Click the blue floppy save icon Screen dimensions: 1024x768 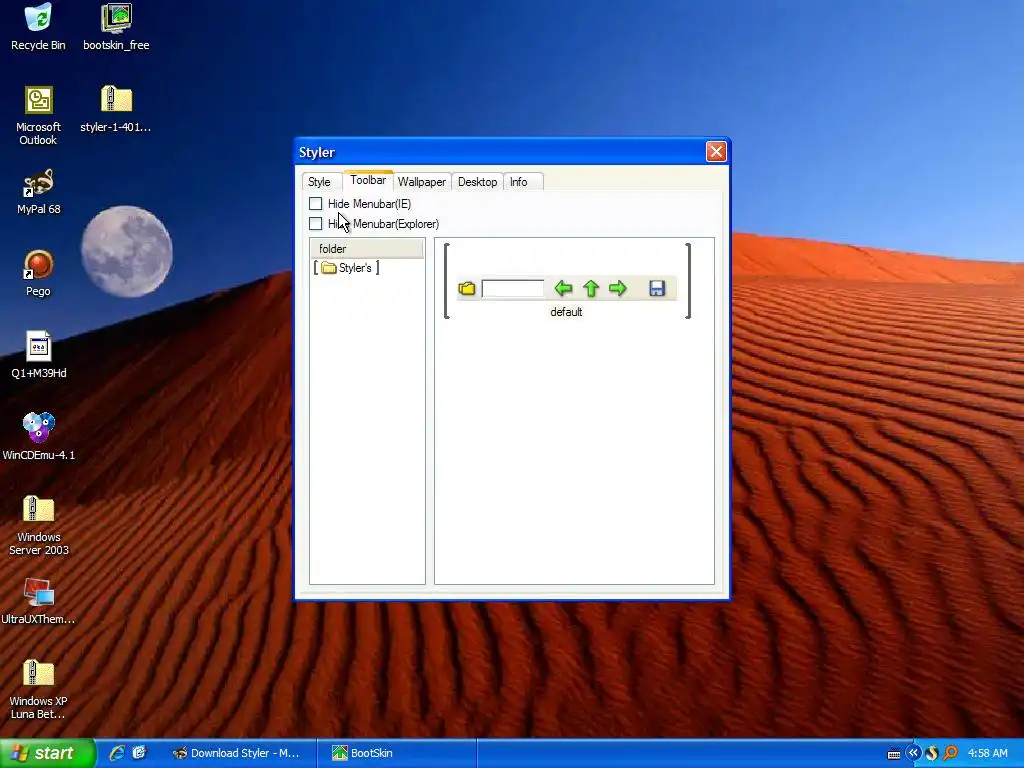(657, 289)
